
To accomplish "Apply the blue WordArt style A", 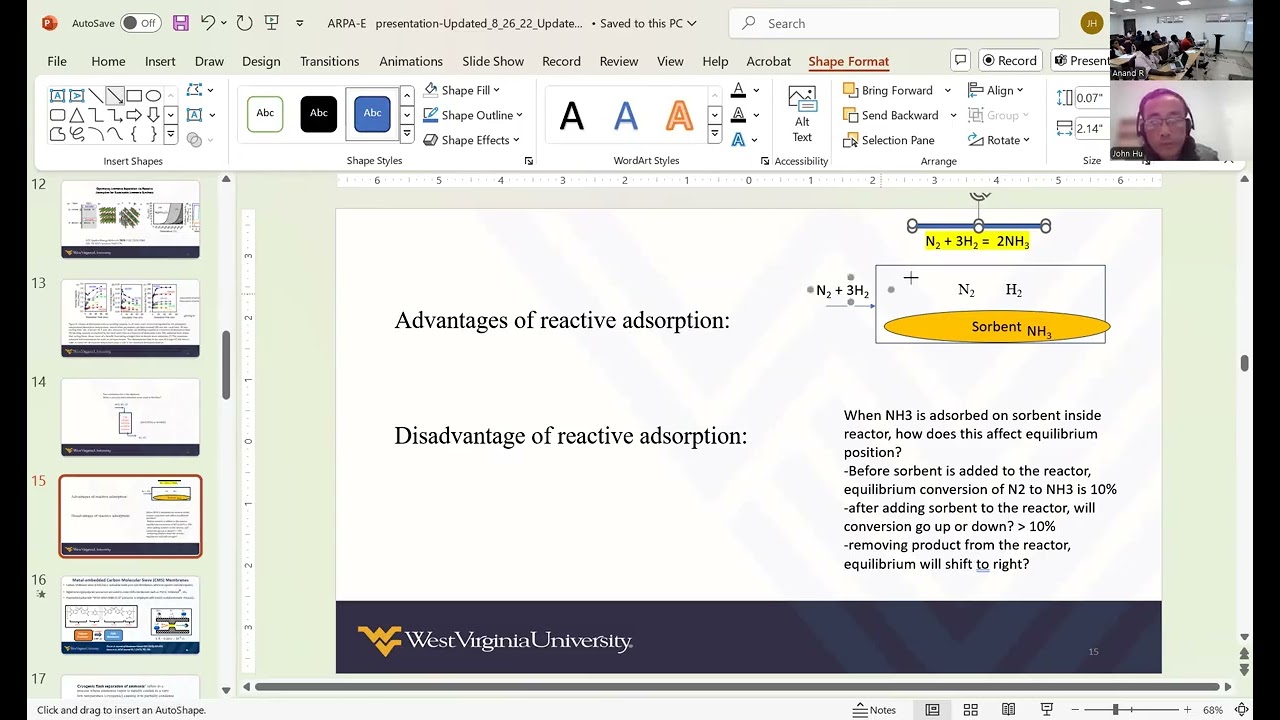I will [626, 116].
